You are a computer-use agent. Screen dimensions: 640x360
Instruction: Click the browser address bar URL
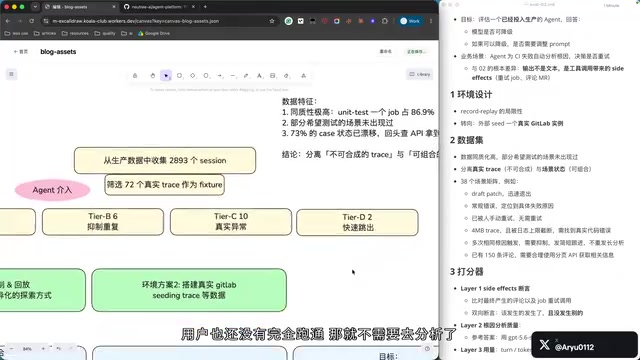coord(136,21)
